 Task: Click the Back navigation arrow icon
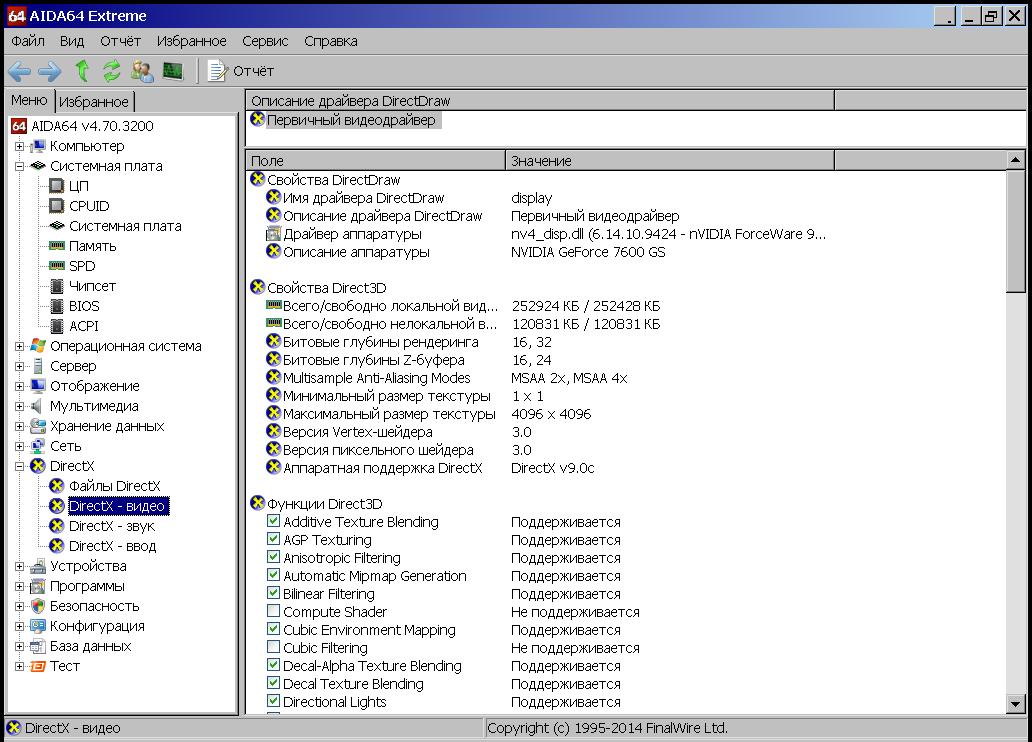click(x=19, y=71)
